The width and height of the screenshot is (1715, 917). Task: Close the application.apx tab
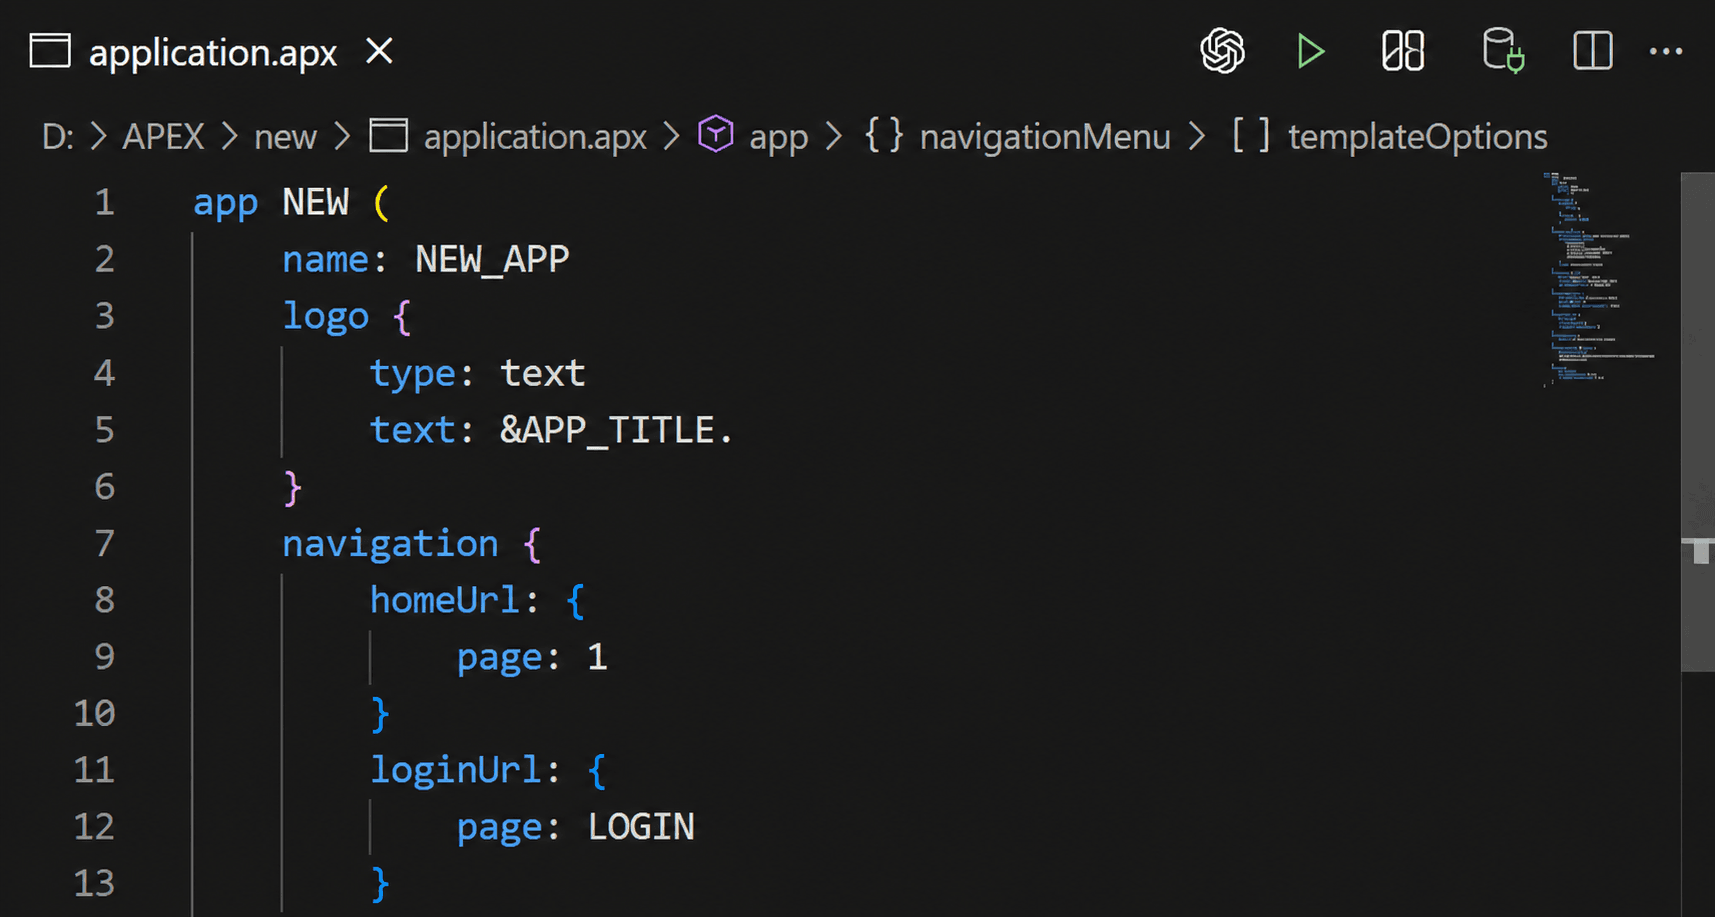click(380, 51)
